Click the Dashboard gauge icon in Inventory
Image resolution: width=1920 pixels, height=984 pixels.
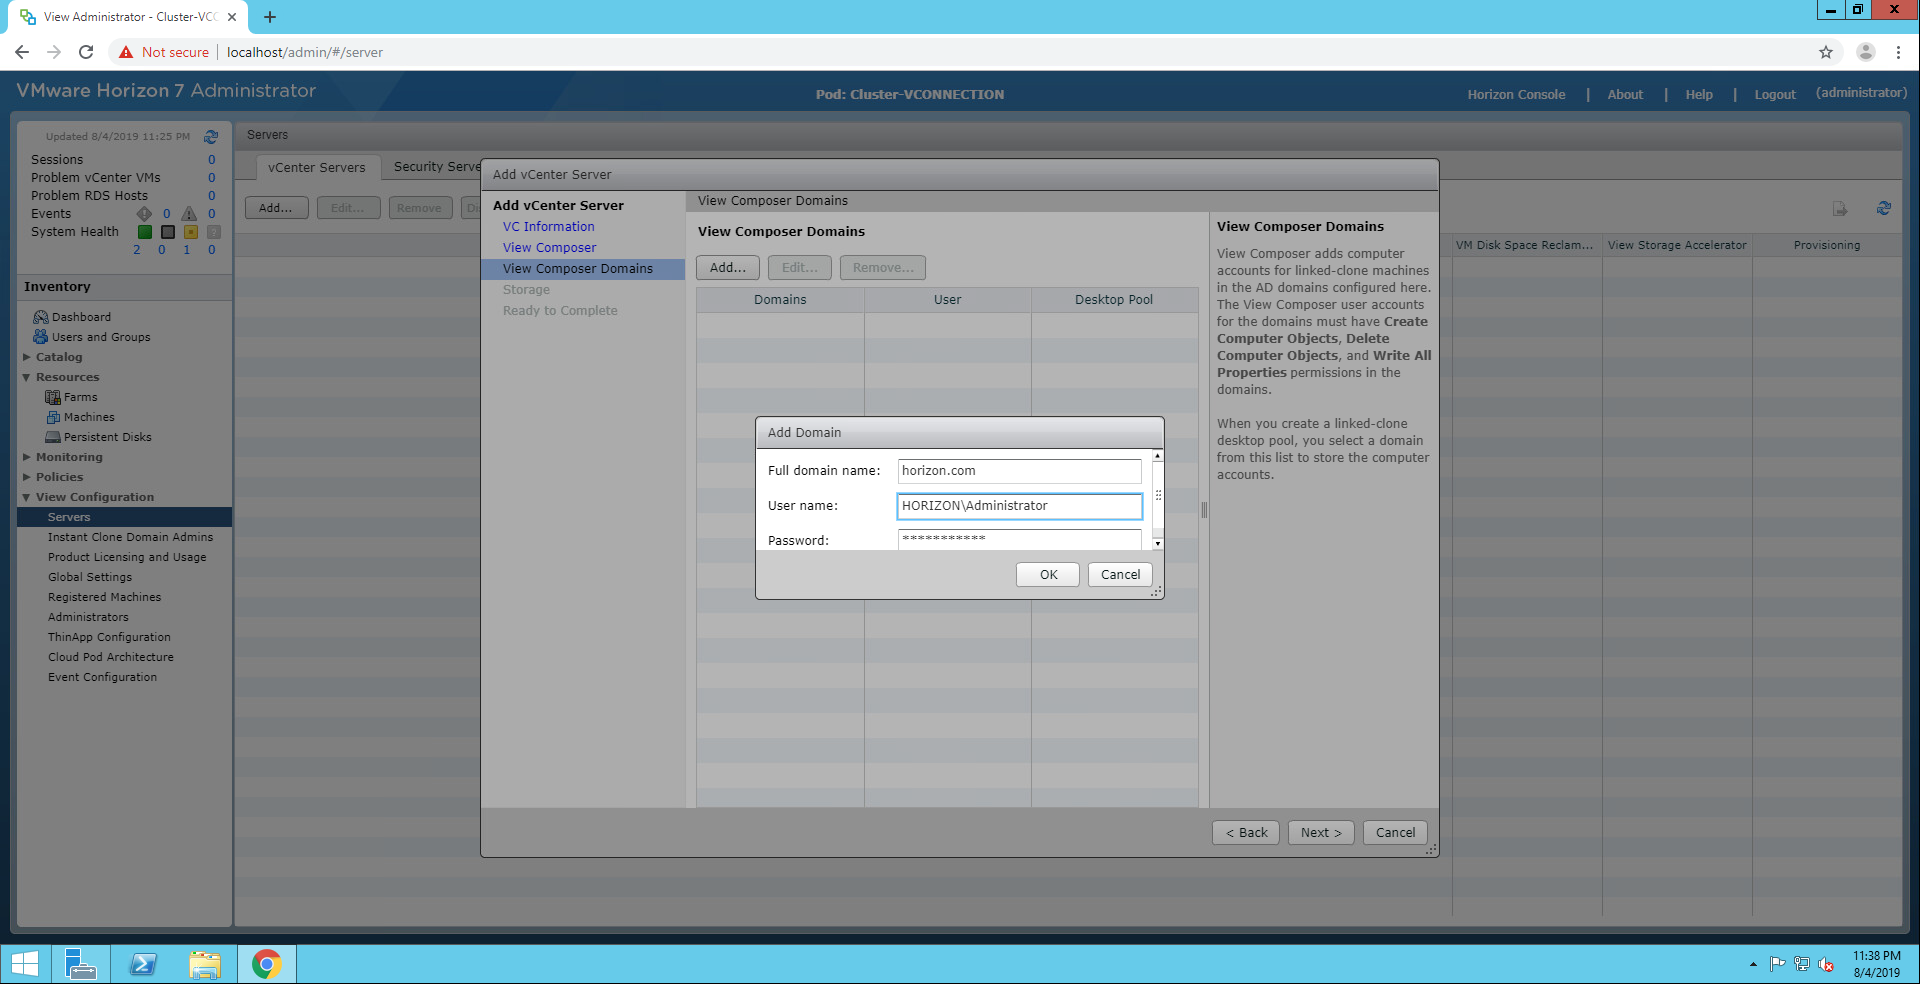point(40,317)
